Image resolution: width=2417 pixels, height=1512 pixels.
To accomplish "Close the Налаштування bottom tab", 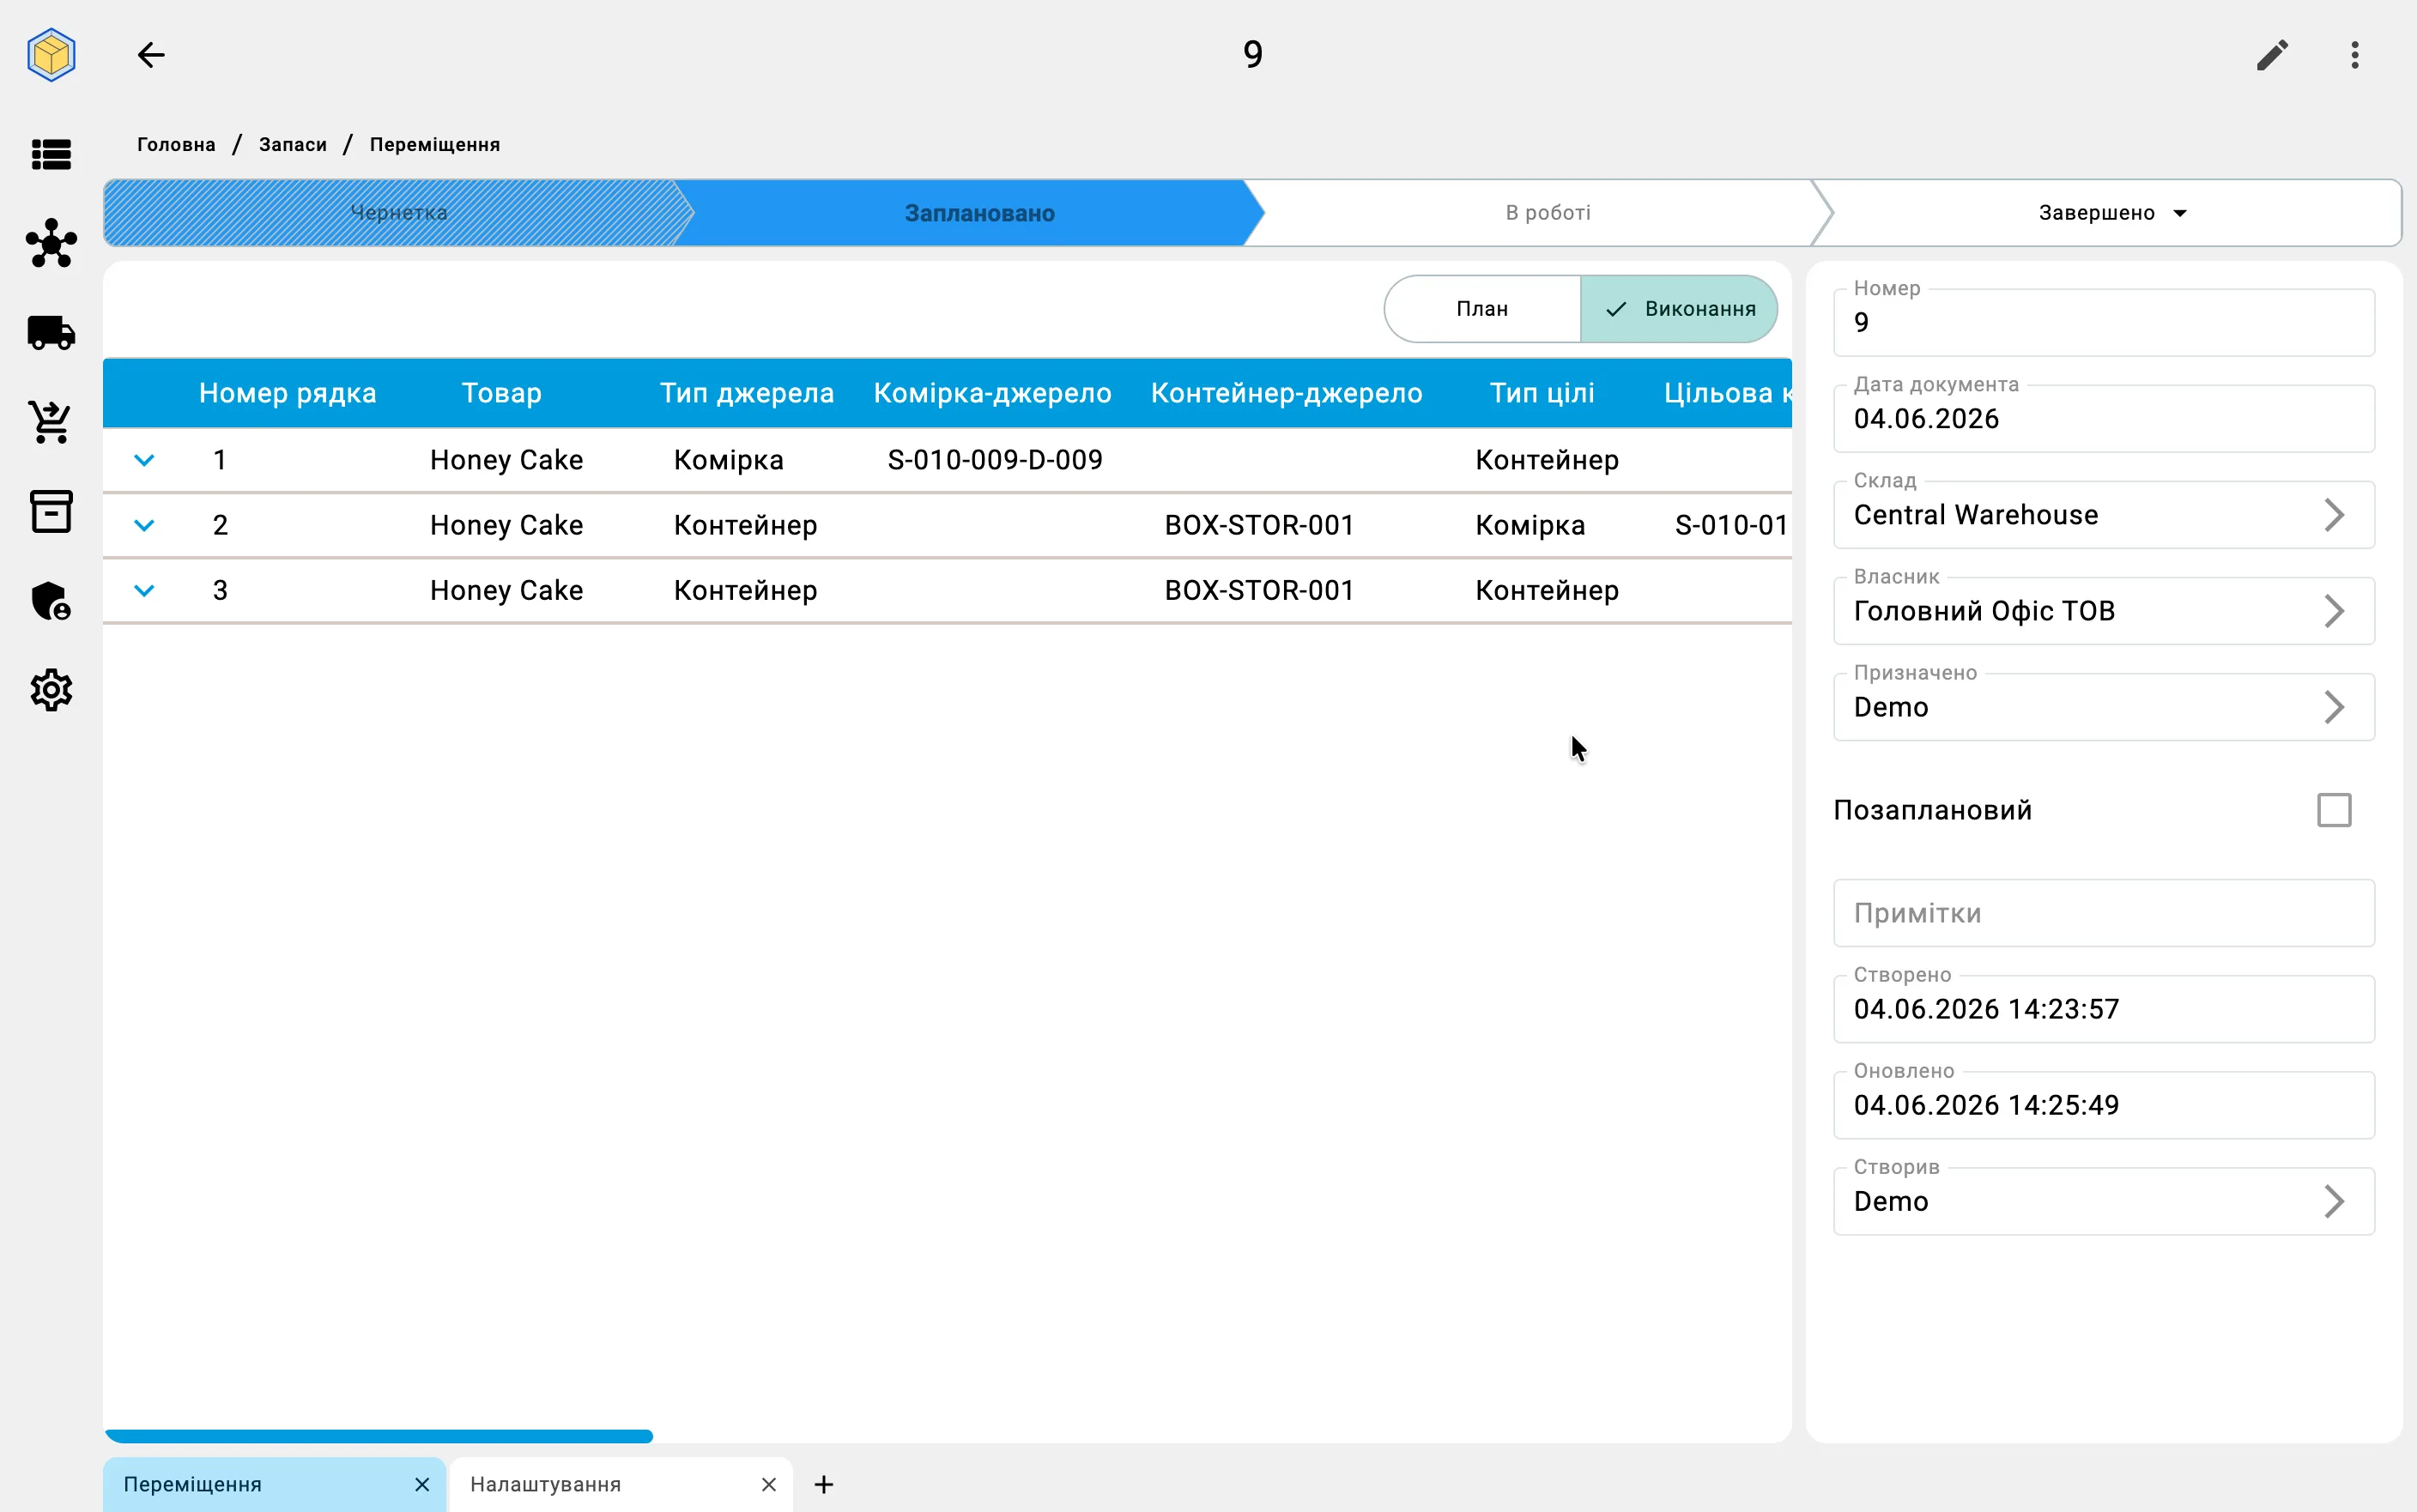I will click(x=768, y=1484).
